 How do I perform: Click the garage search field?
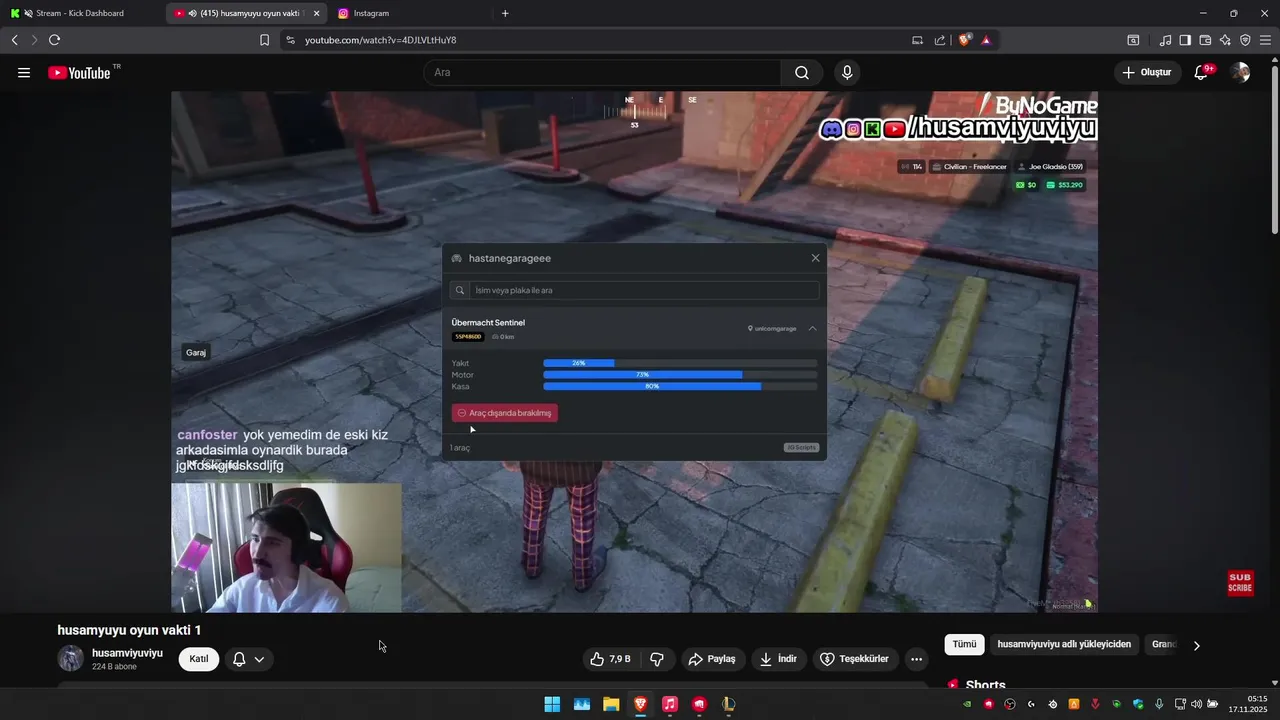pyautogui.click(x=634, y=290)
